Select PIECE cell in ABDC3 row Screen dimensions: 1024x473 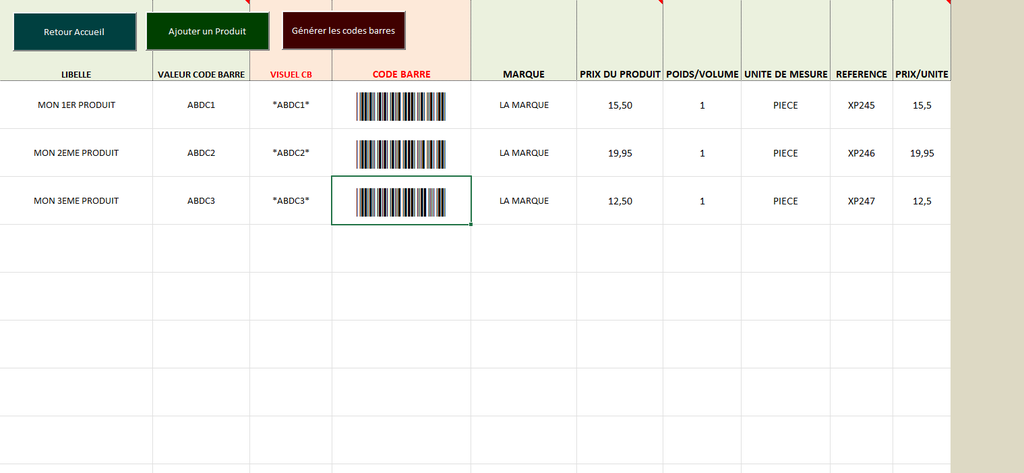[x=786, y=201]
